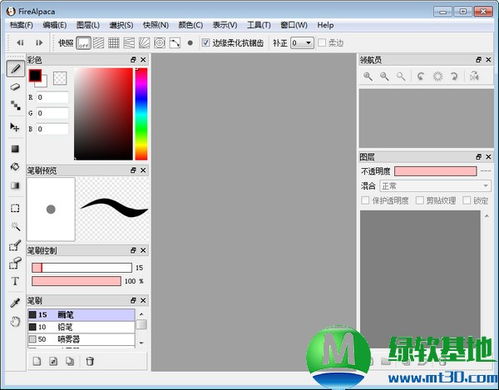The width and height of the screenshot is (499, 390).
Task: Select the Eraser tool
Action: pos(15,87)
